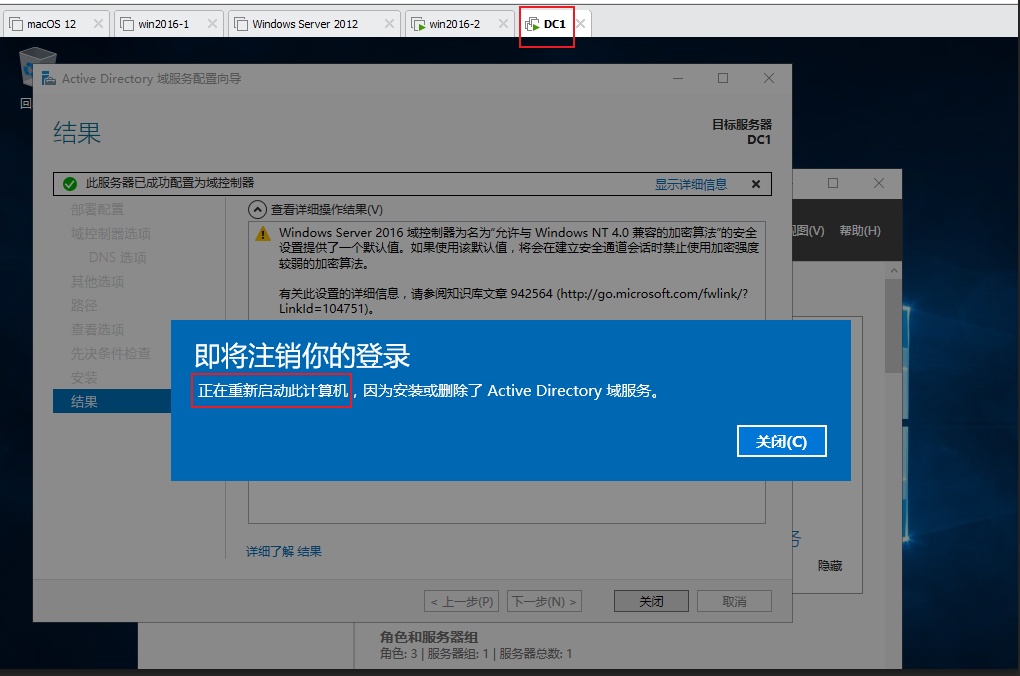
Task: Collapse 查看详细操作结果(V) section
Action: (258, 210)
